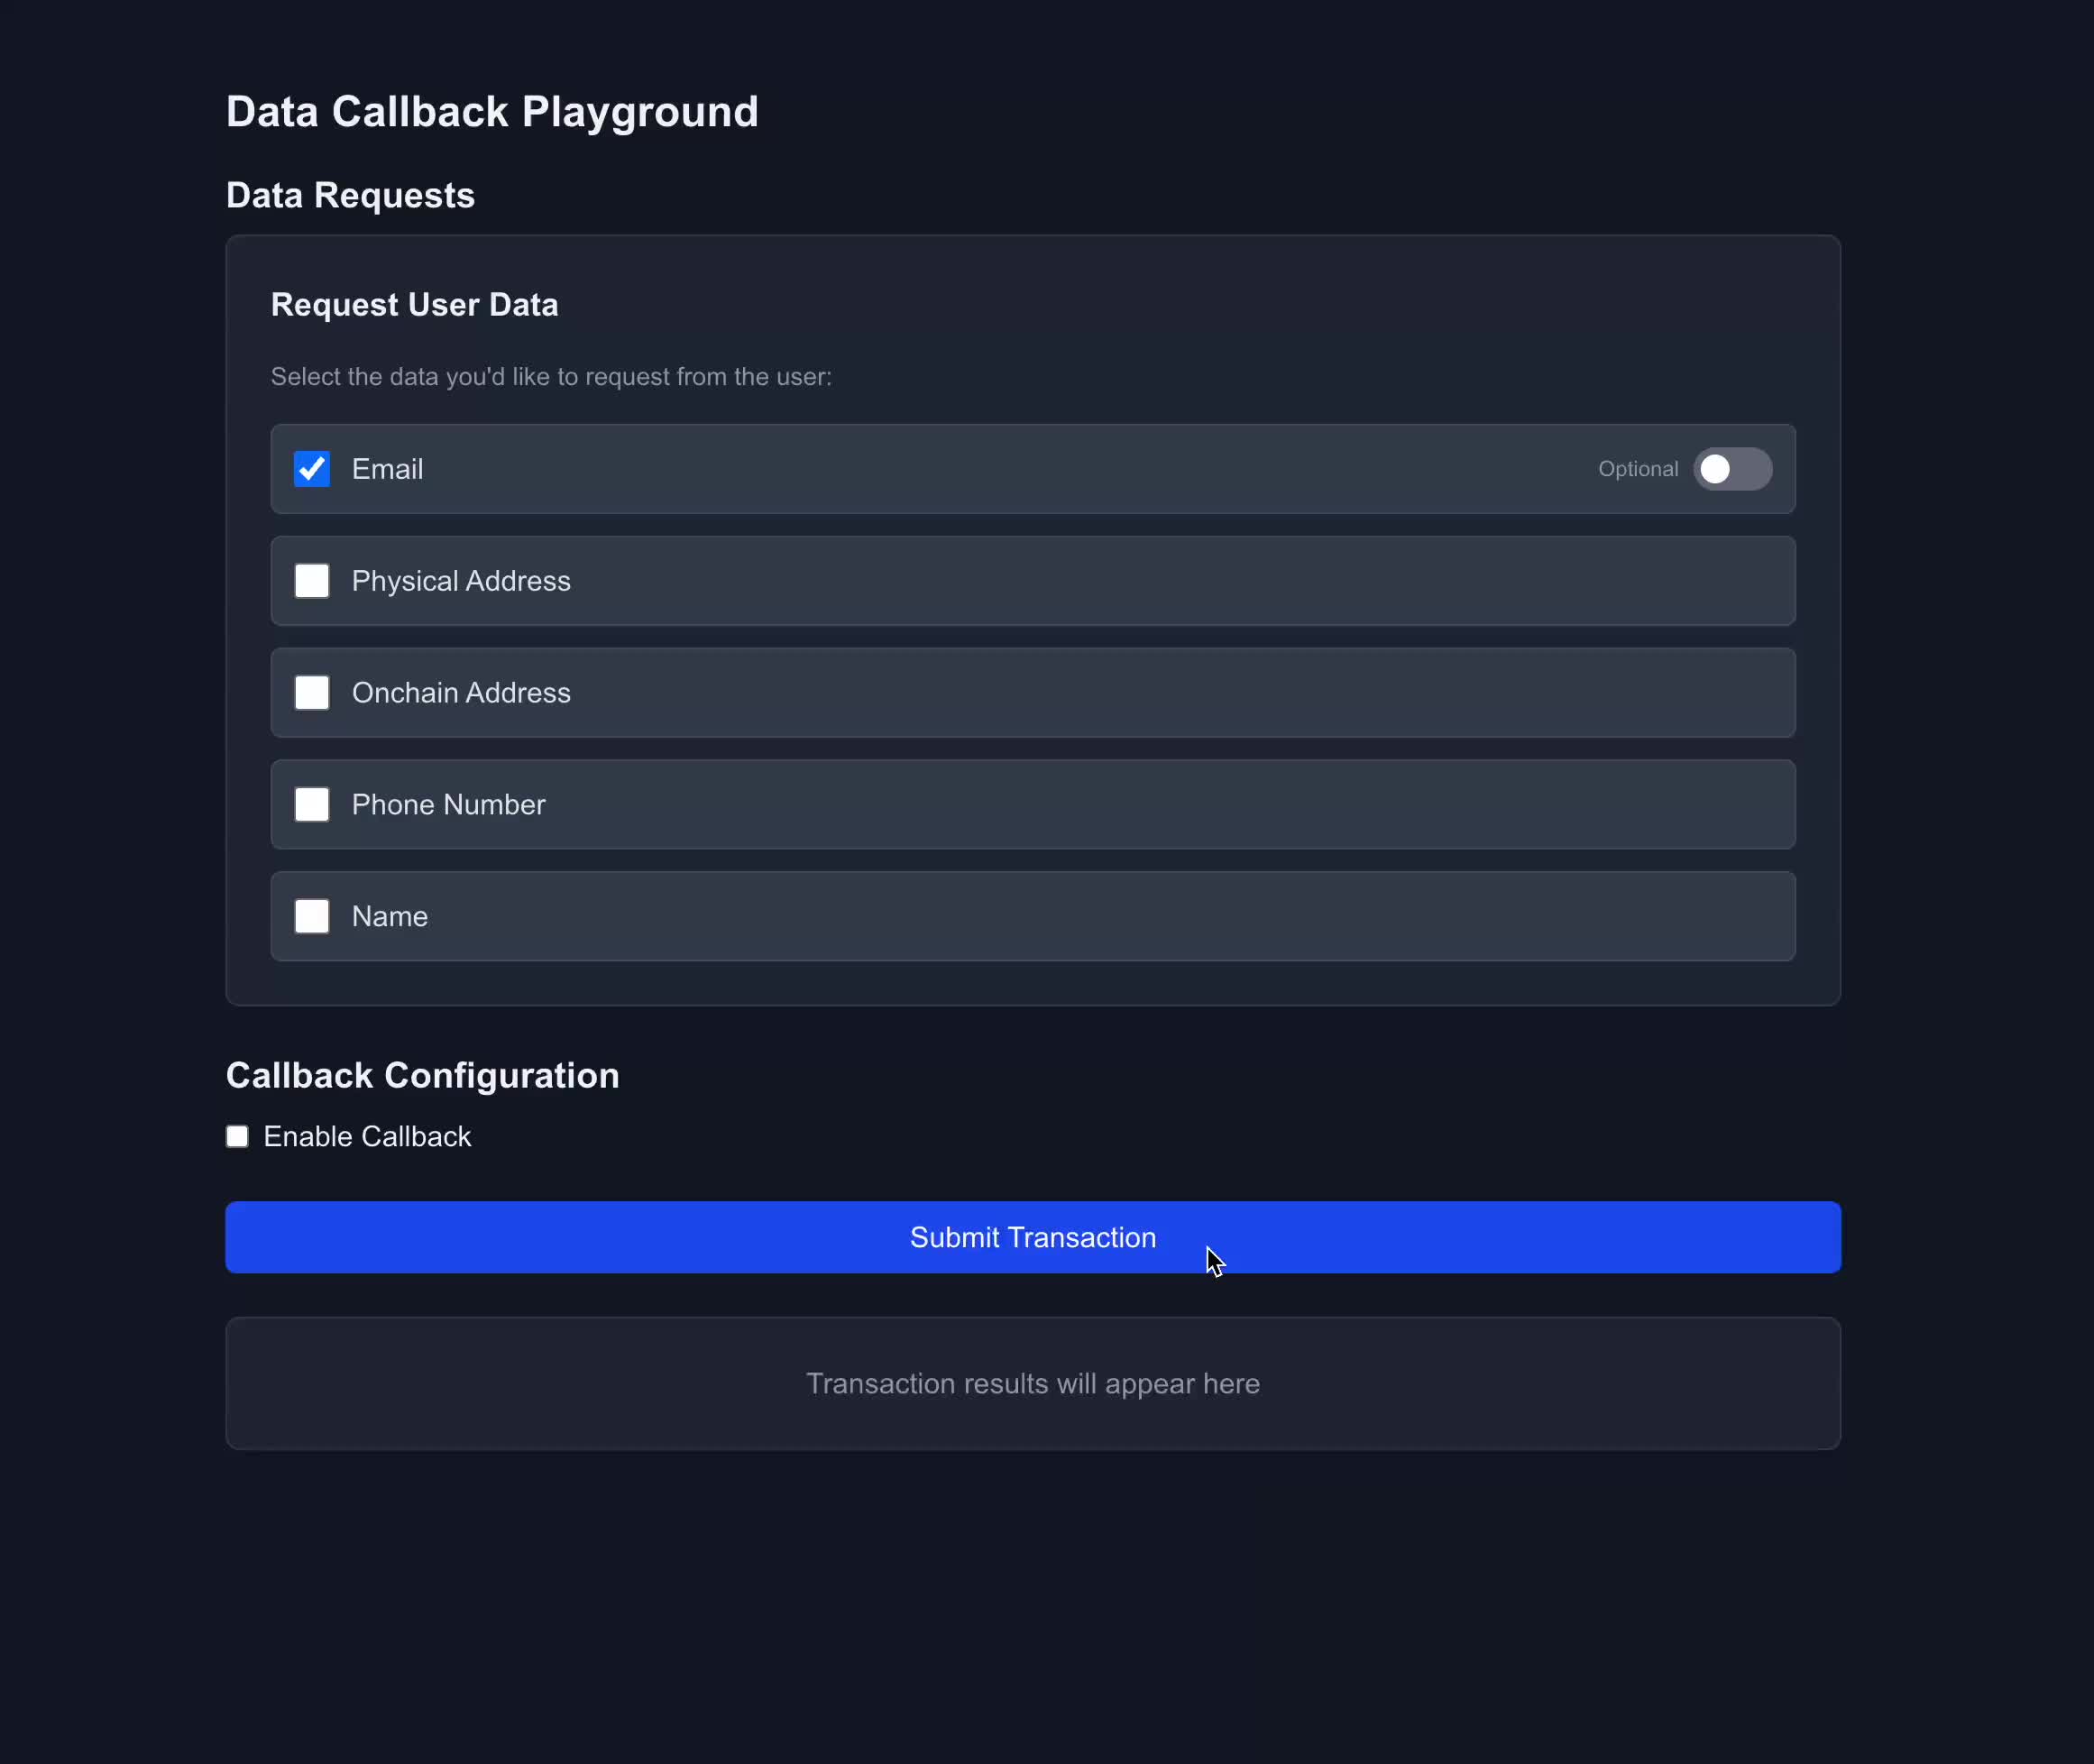
Task: Check the Physical Address checkbox
Action: 312,581
